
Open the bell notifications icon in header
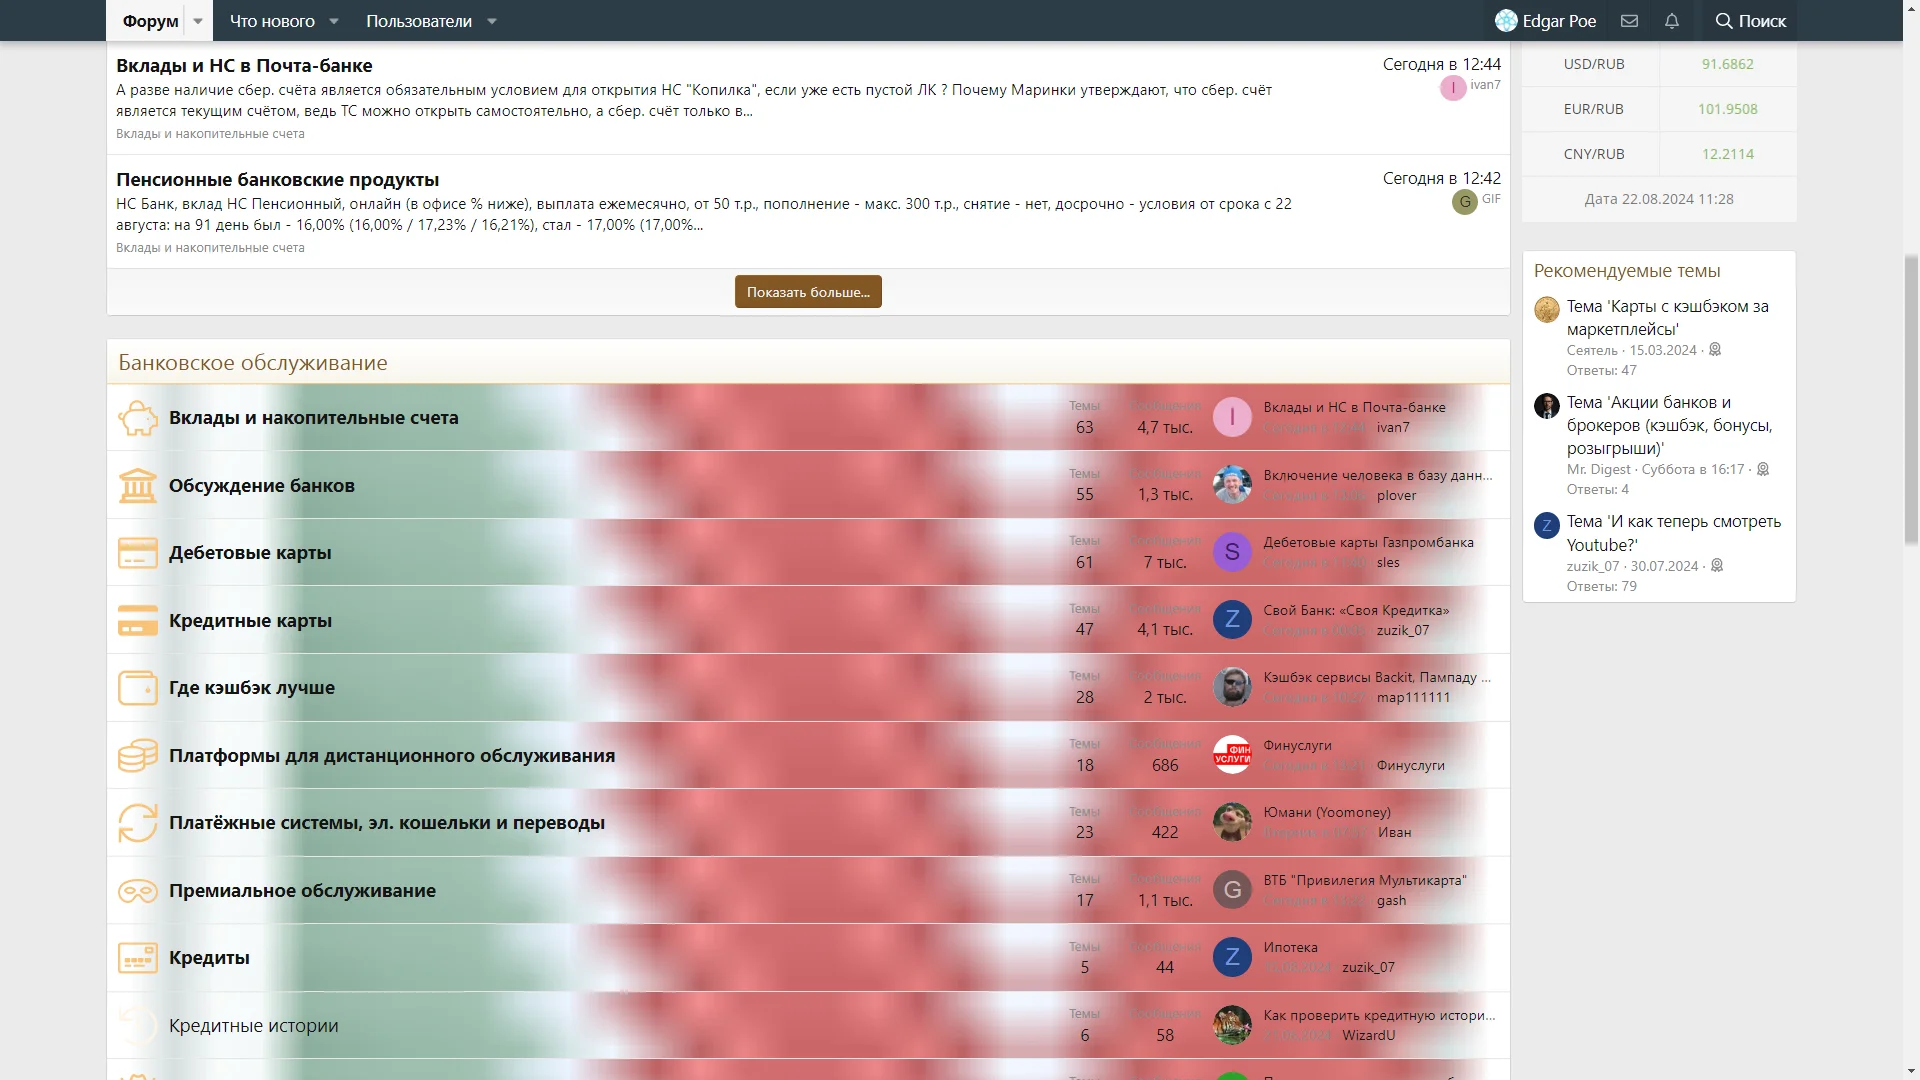[x=1672, y=21]
